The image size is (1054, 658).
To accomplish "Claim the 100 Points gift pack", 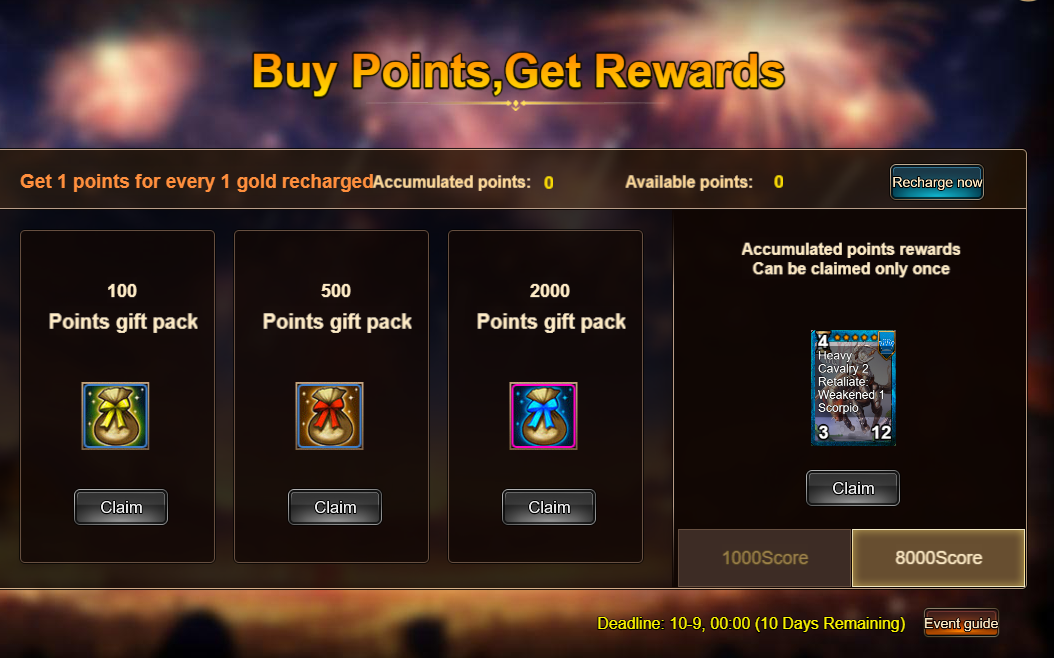I will (121, 507).
